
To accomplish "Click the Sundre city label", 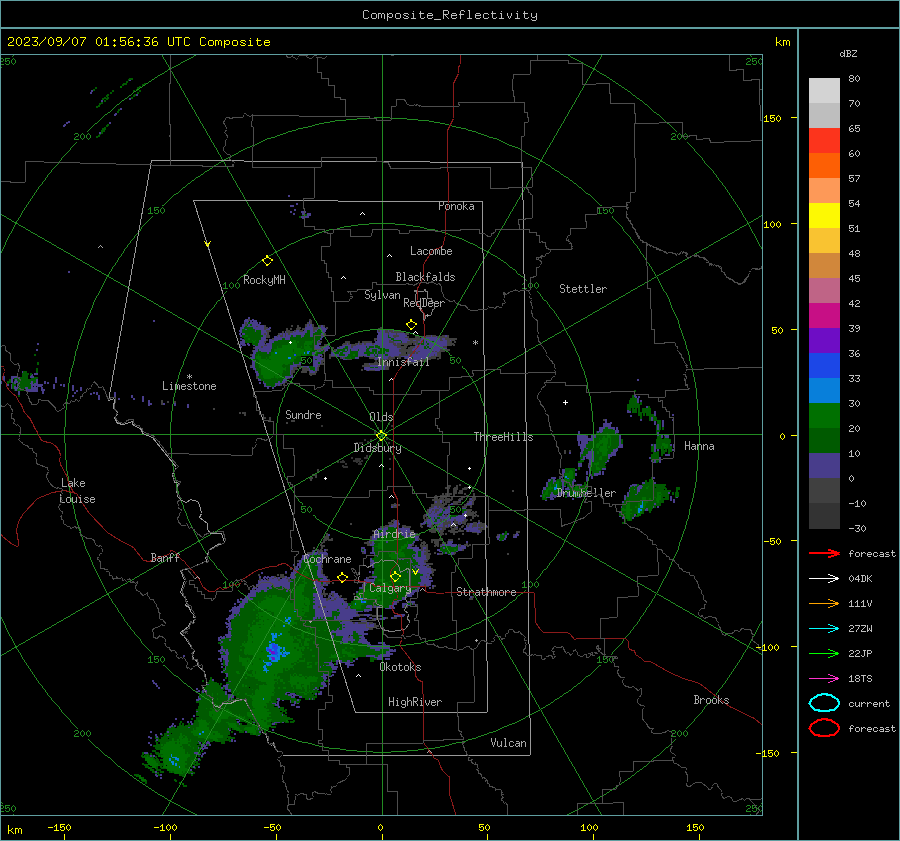I will point(303,414).
